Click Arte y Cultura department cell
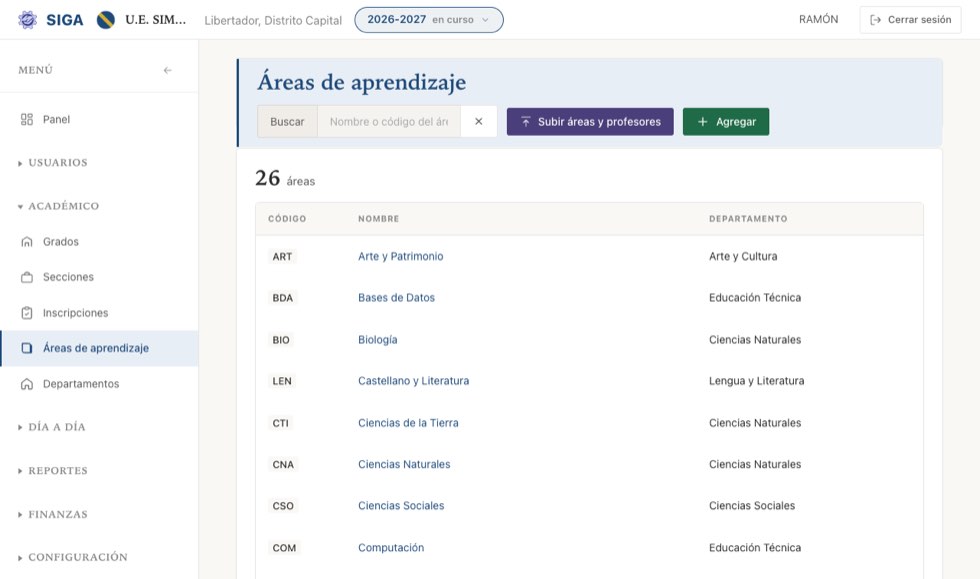The image size is (980, 579). 743,256
